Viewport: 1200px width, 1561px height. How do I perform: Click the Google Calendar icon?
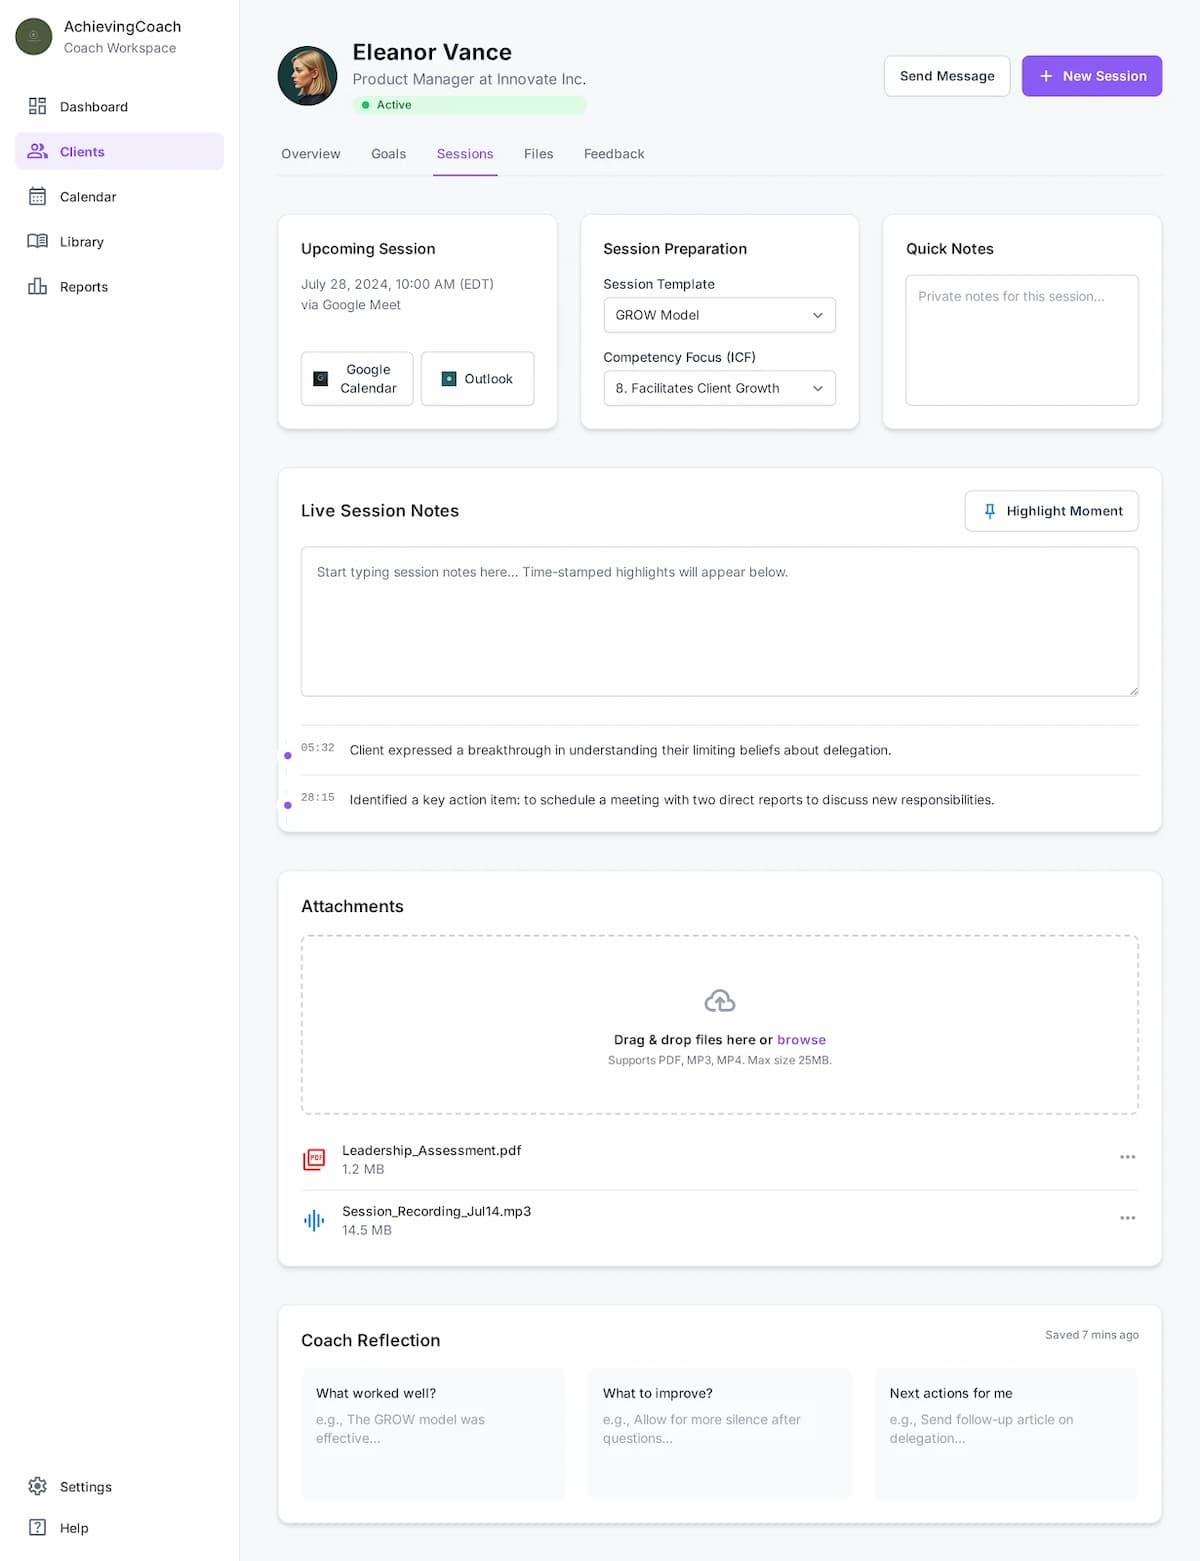click(x=321, y=378)
